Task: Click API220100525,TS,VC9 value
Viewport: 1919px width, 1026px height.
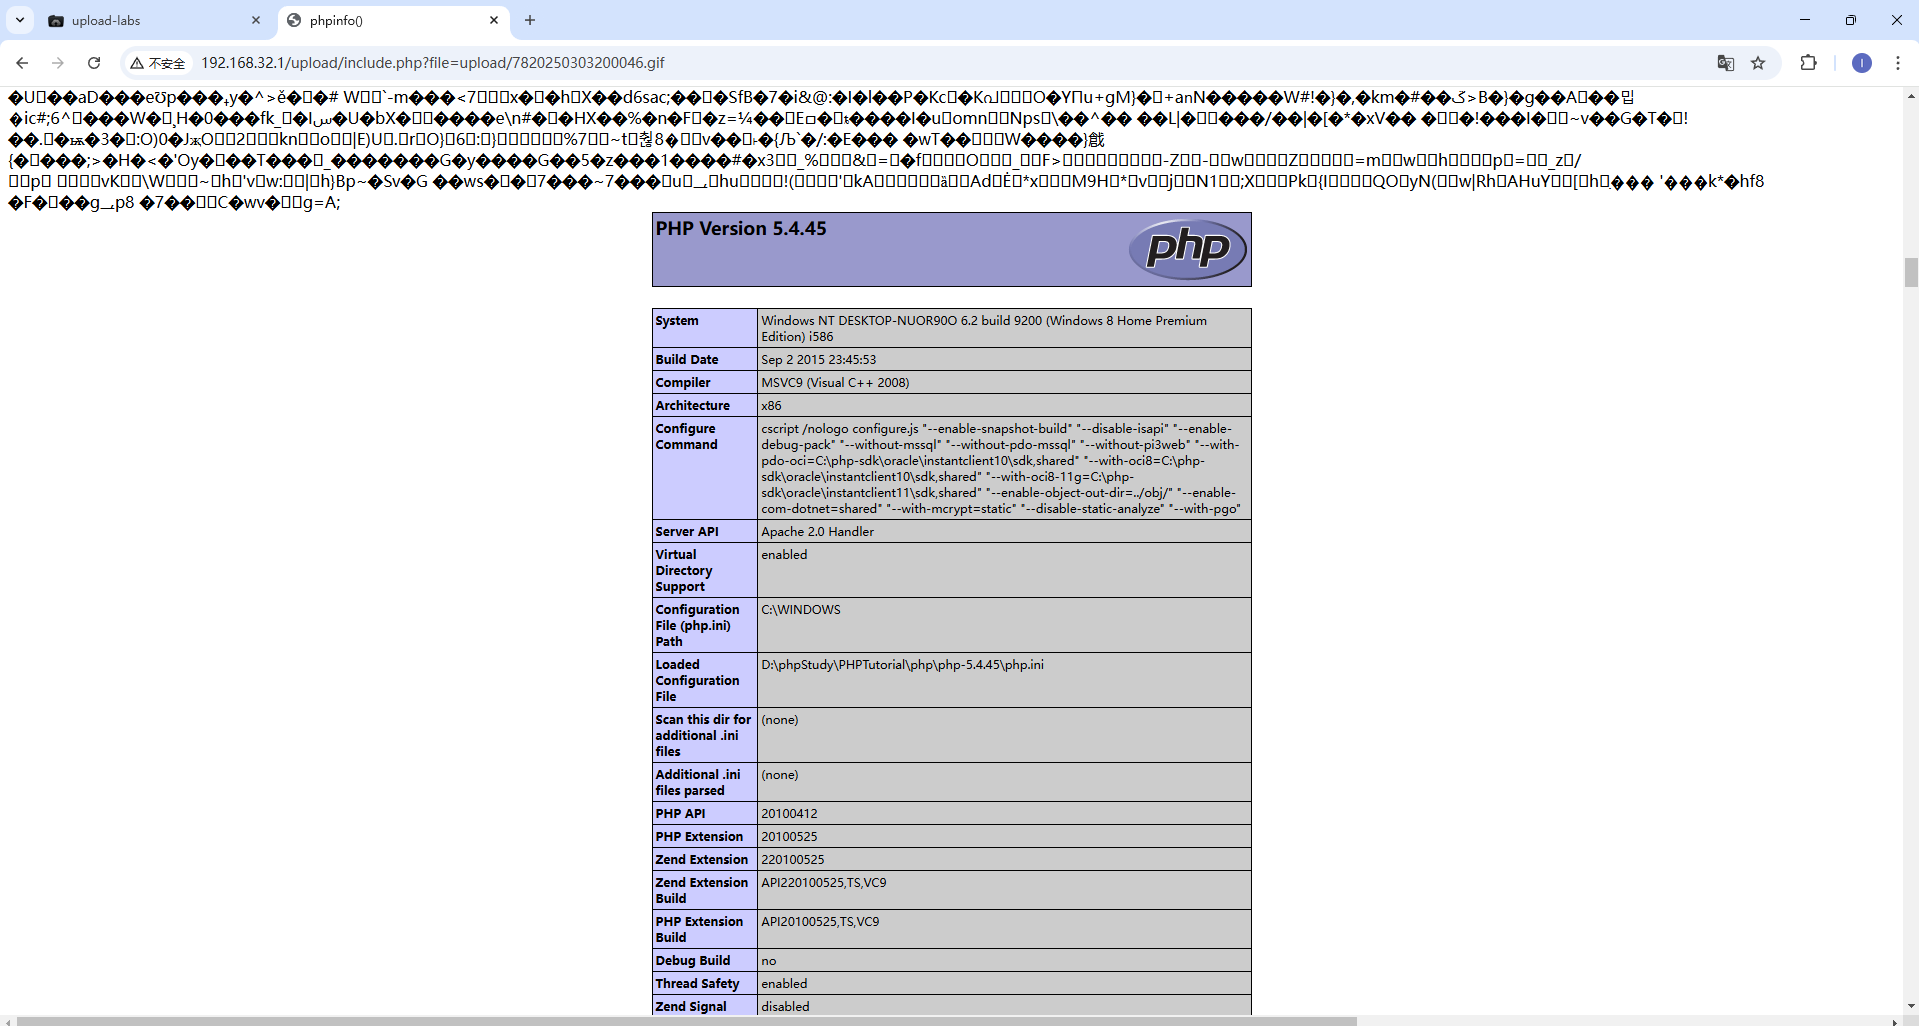Action: (x=824, y=883)
